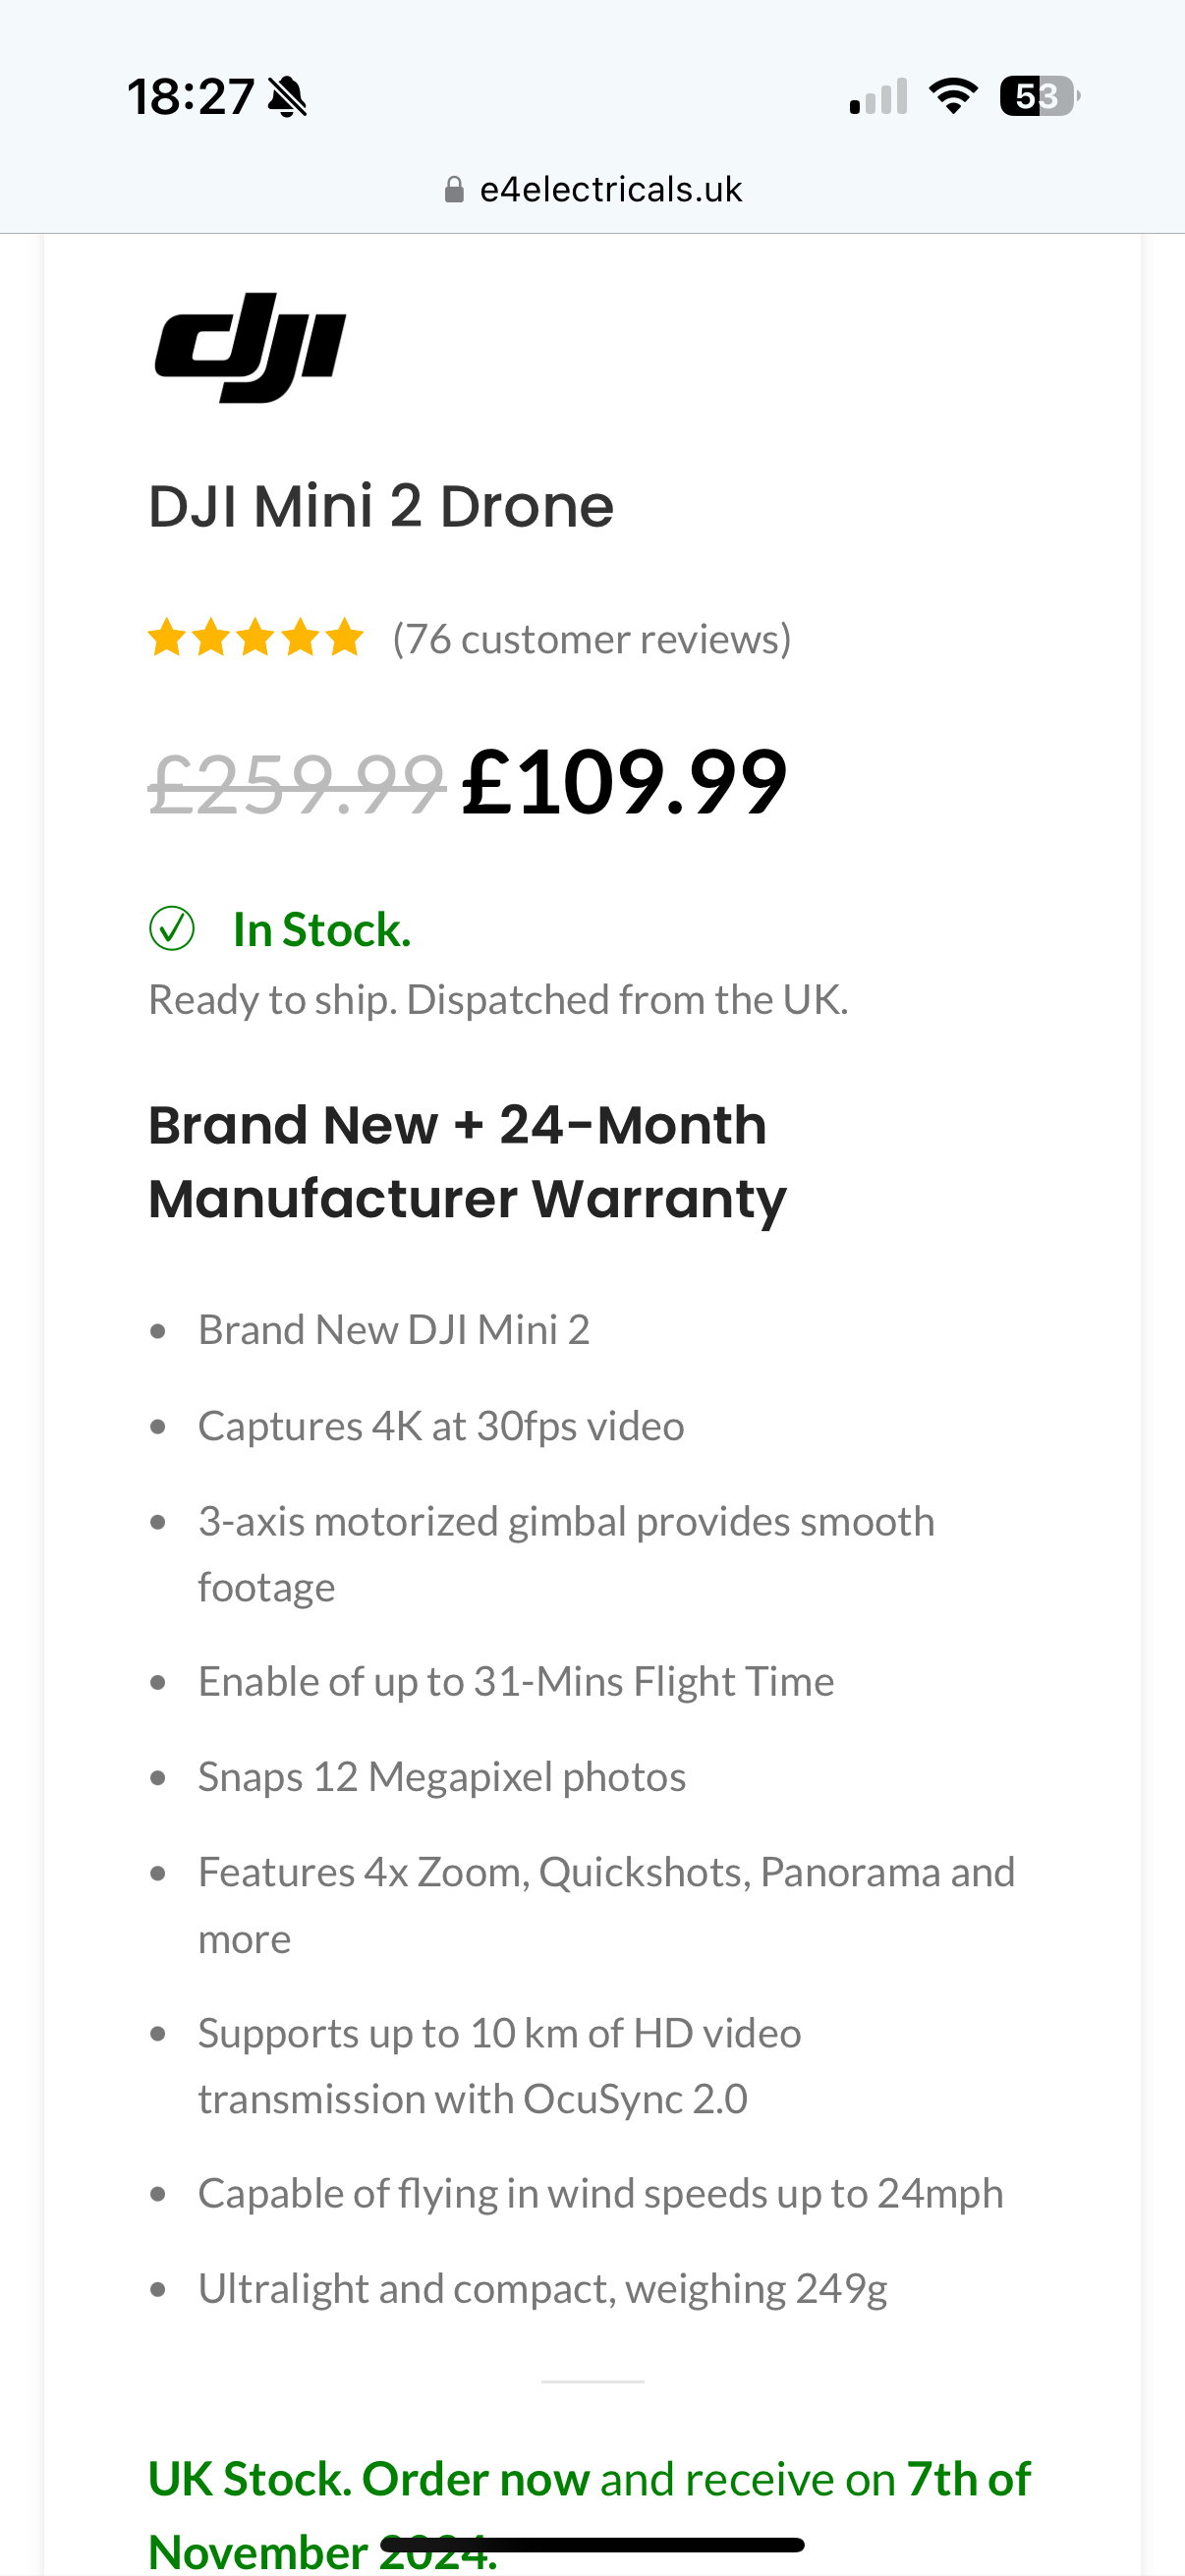Tap the 18:27 clock in status bar
Viewport: 1185px width, 2576px height.
click(190, 97)
